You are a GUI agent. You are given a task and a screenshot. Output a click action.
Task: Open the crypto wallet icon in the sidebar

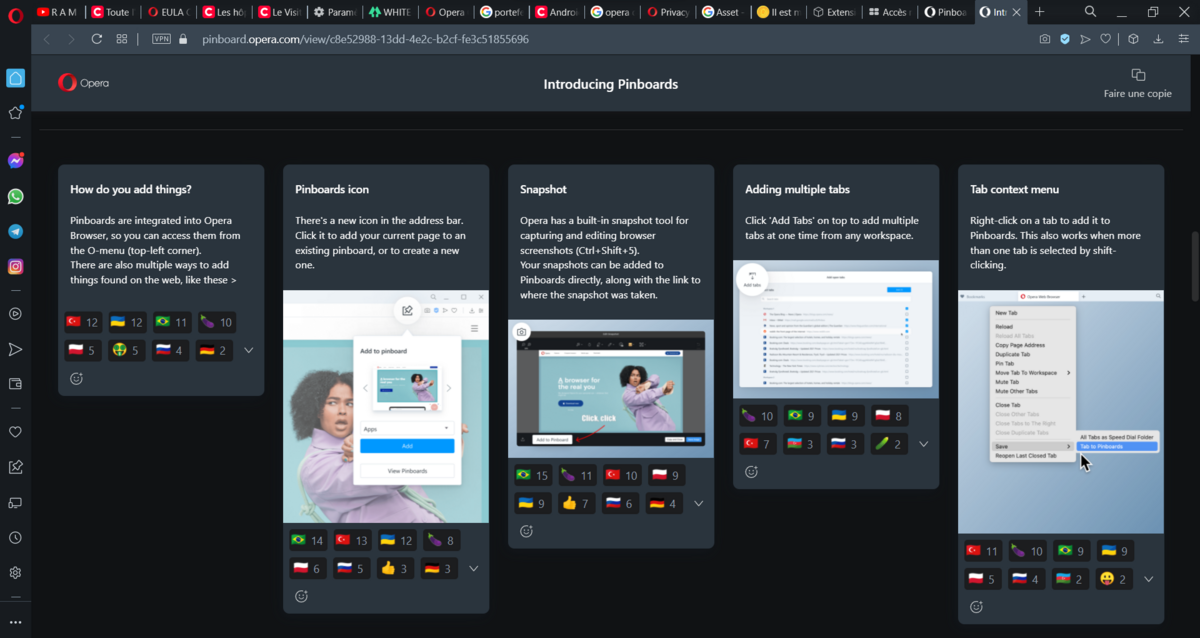coord(15,384)
